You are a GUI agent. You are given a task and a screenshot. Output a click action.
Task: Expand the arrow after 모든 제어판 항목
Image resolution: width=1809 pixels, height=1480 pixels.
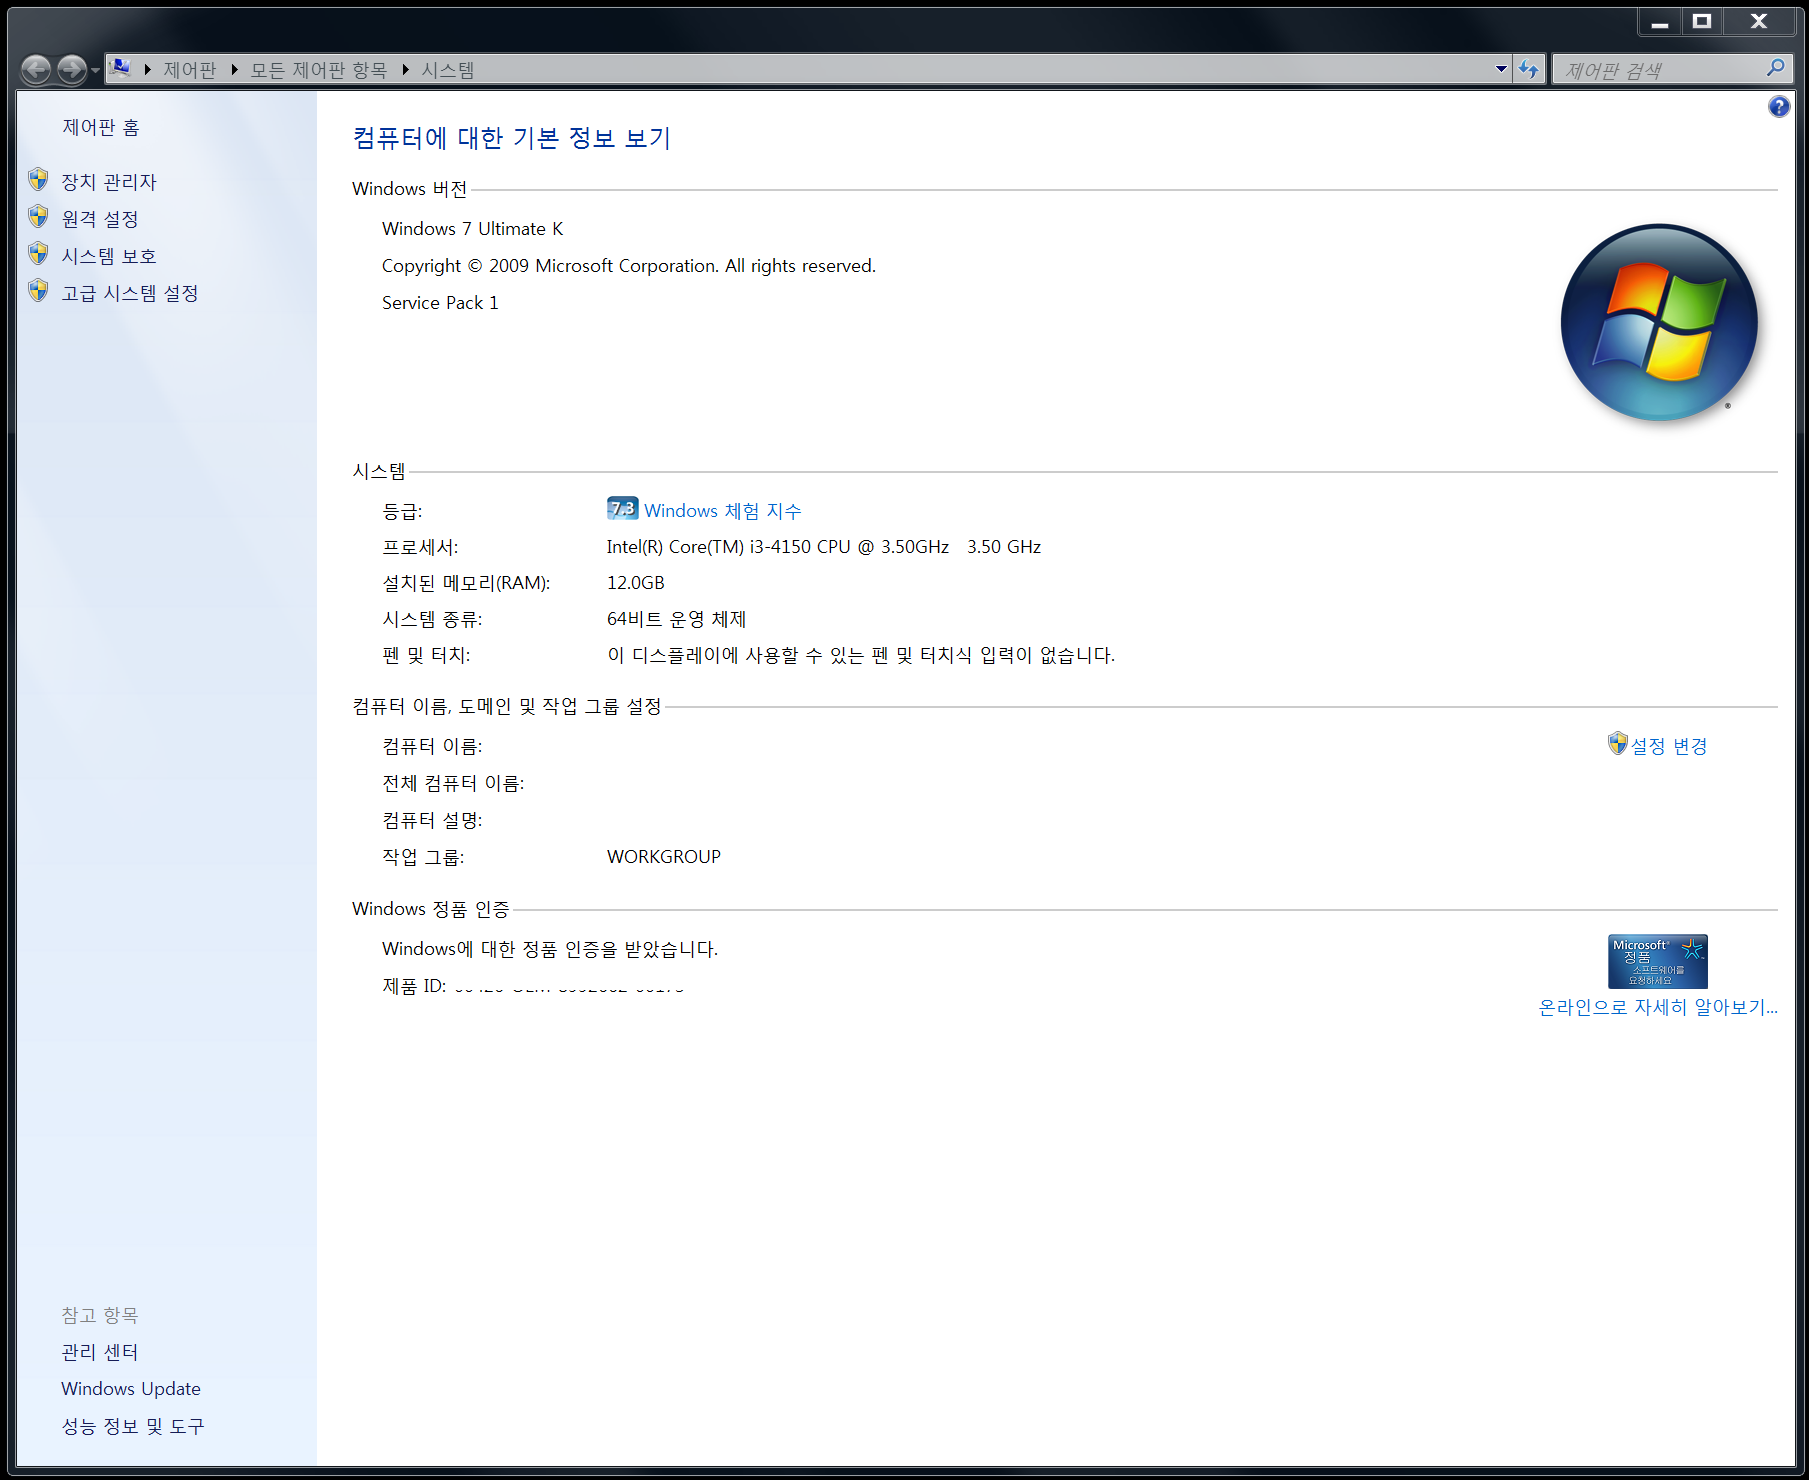(x=405, y=70)
